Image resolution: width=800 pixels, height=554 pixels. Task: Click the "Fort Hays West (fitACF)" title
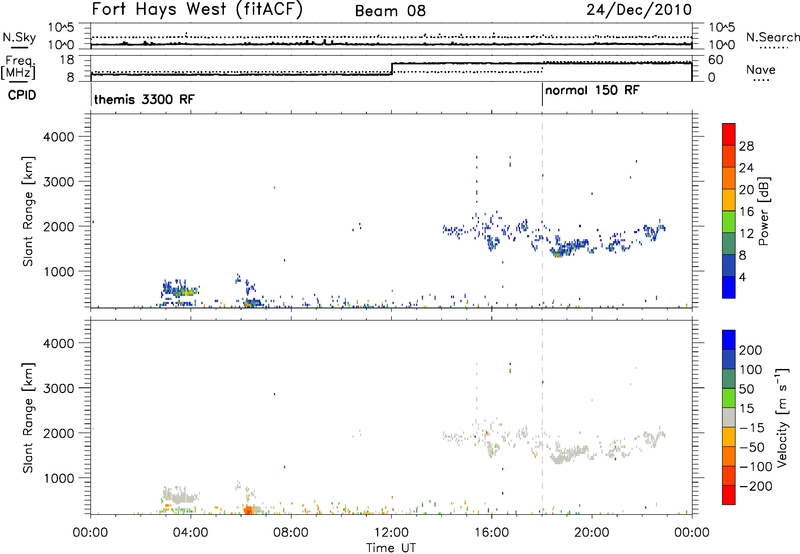point(197,10)
